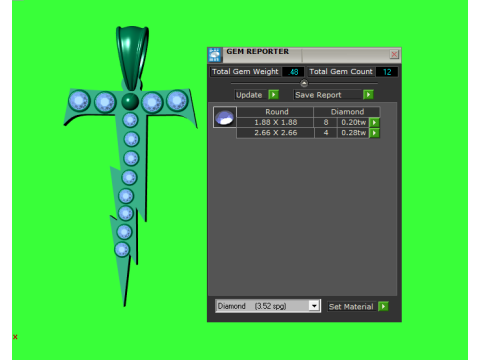Click the red X marker in viewport corner

pyautogui.click(x=15, y=337)
